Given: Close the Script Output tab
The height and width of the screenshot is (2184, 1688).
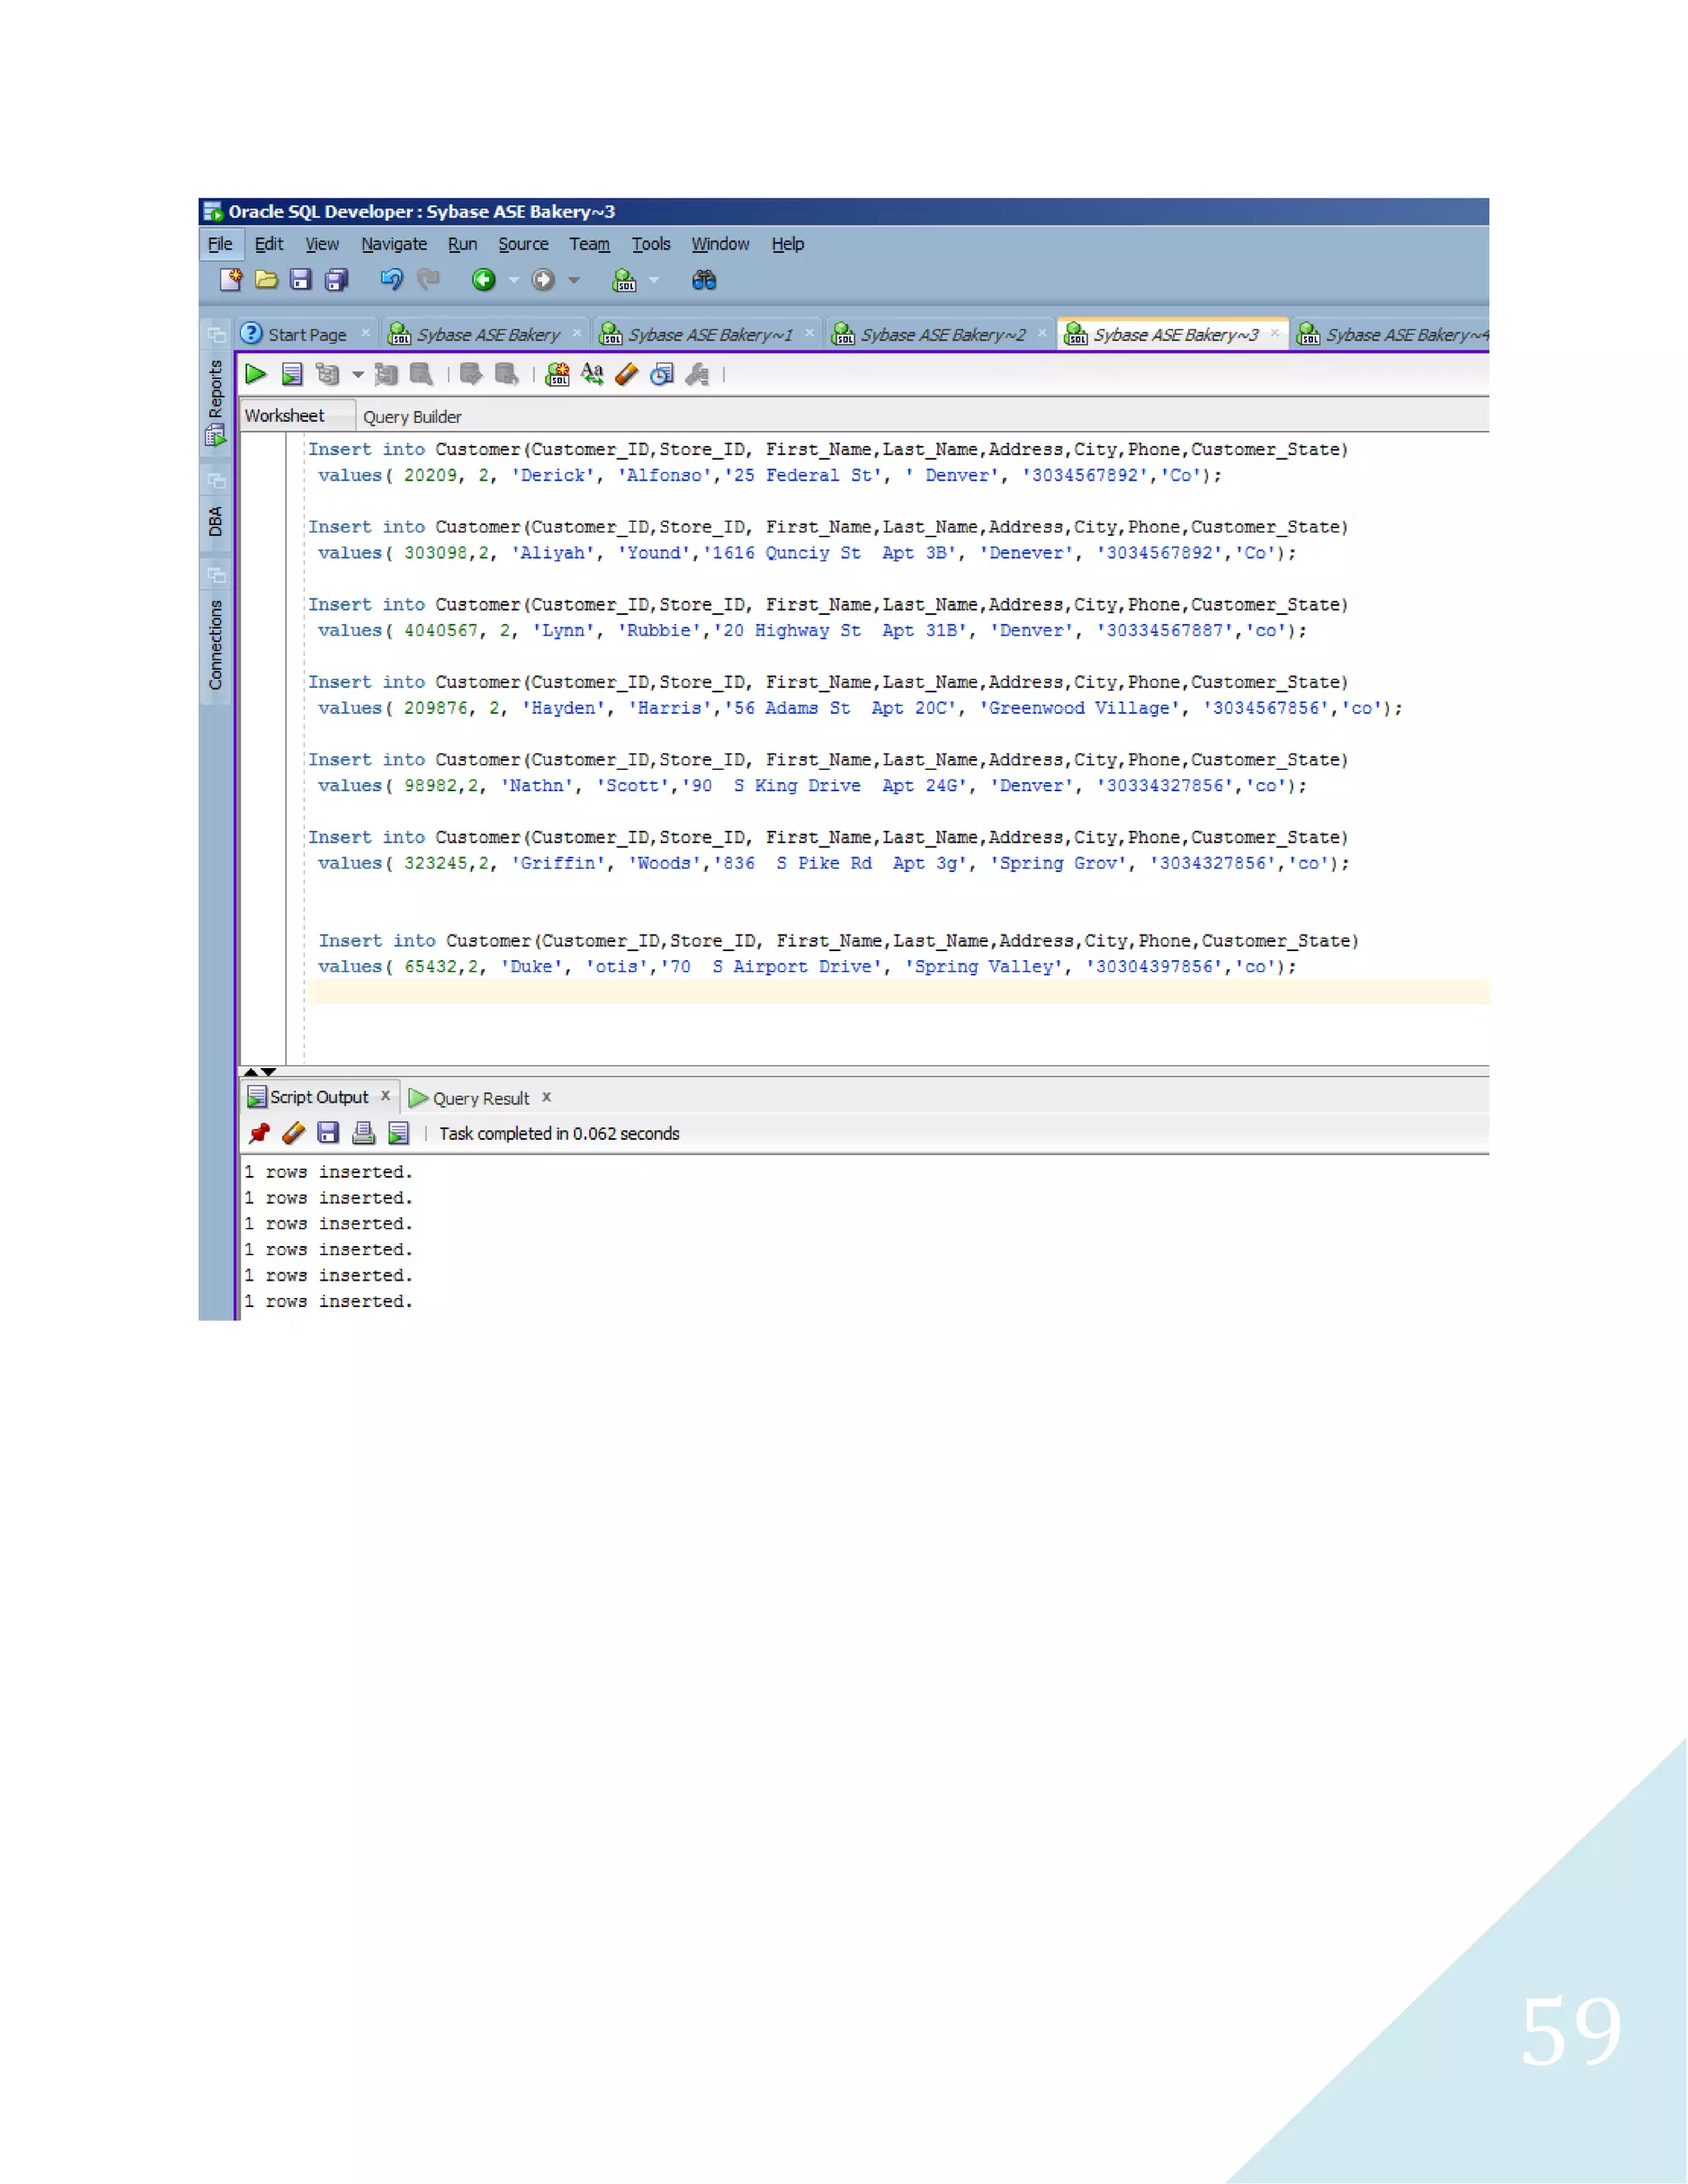Looking at the screenshot, I should coord(385,1096).
